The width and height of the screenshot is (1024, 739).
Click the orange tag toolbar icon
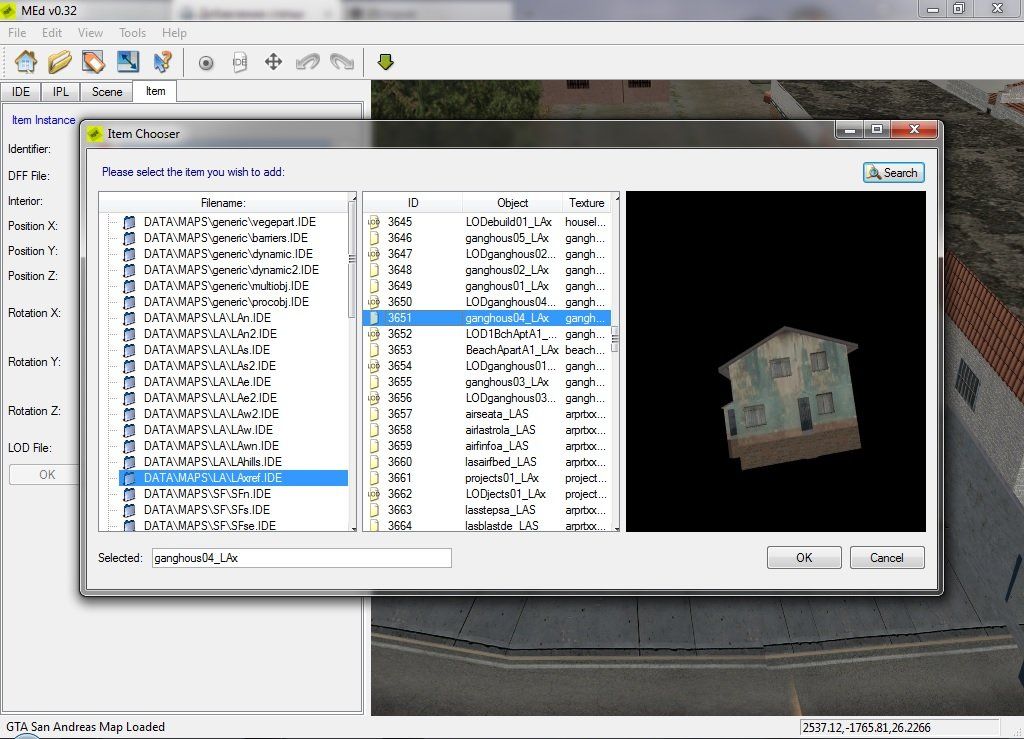93,62
